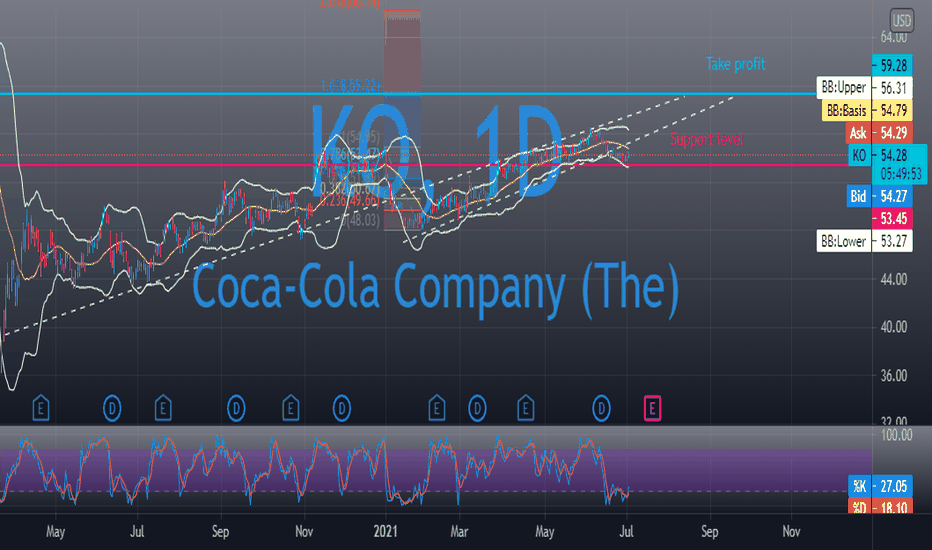932x550 pixels.
Task: Click the Ask 54.29 price label
Action: [880, 133]
